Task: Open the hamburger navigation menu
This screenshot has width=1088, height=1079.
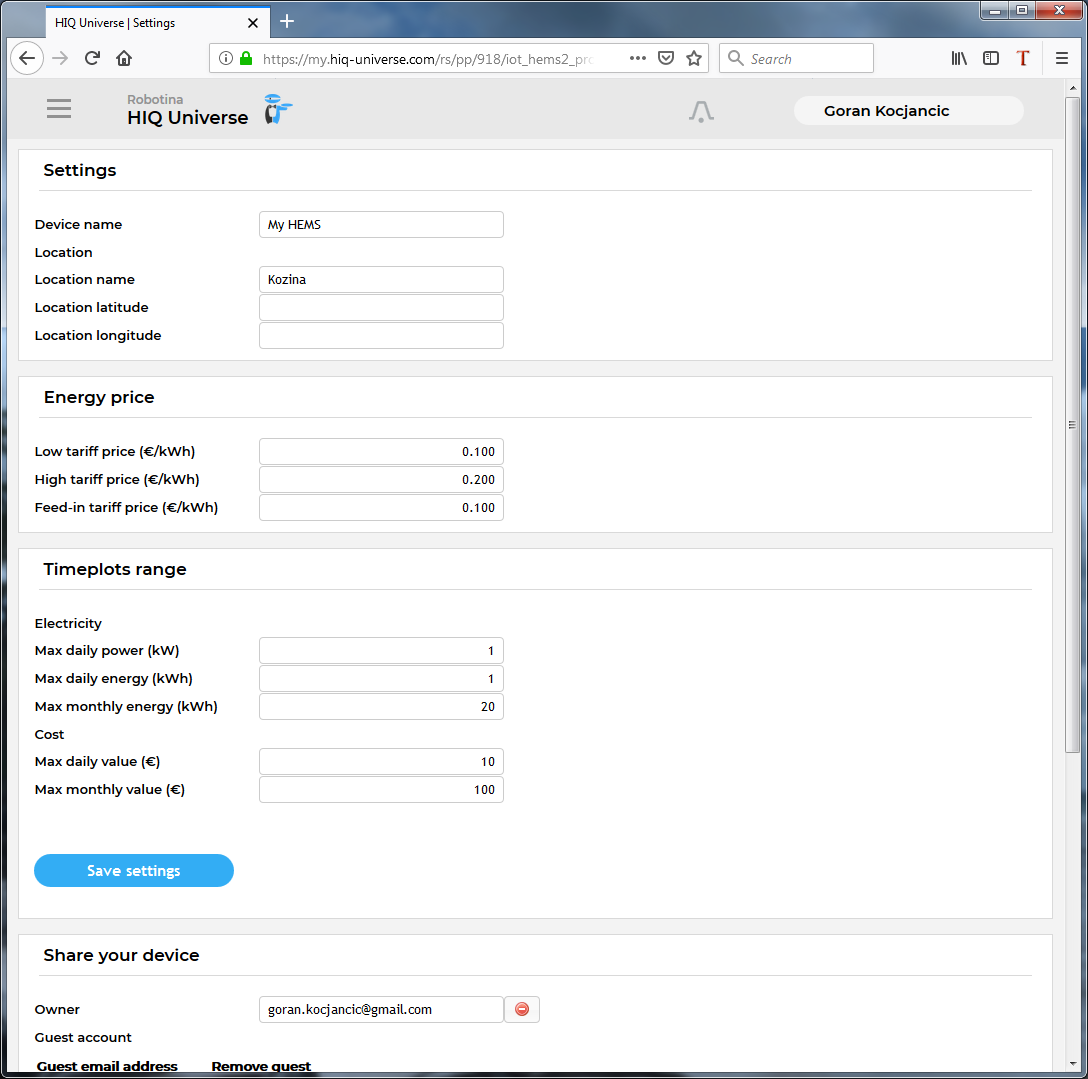Action: (59, 109)
